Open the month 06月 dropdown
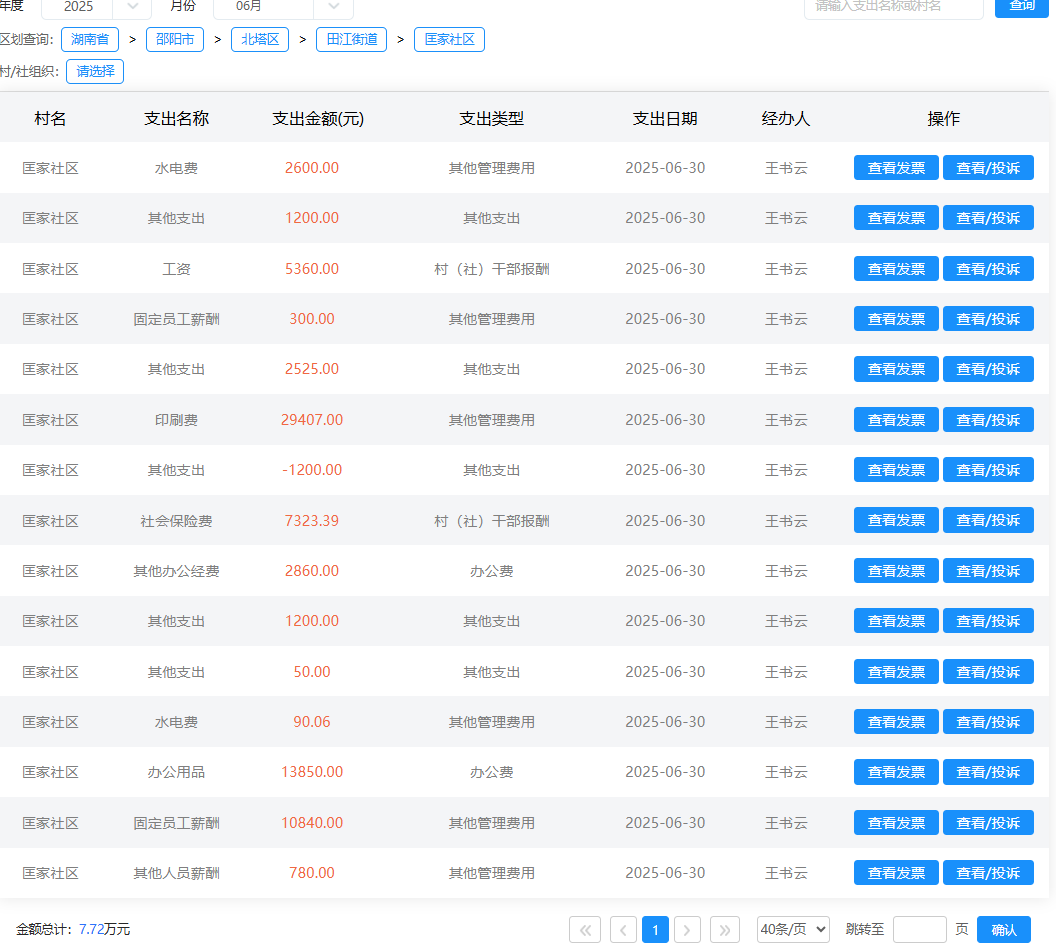 [283, 7]
